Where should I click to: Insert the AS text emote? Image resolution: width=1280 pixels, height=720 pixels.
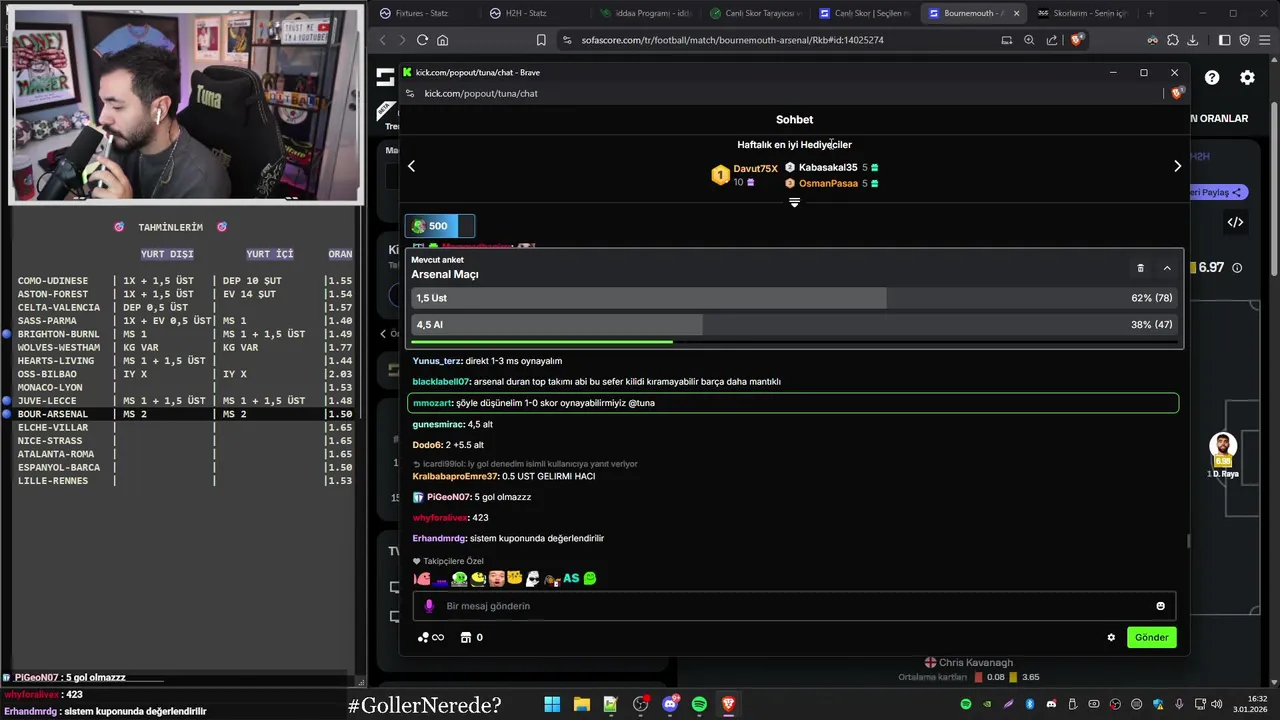571,578
